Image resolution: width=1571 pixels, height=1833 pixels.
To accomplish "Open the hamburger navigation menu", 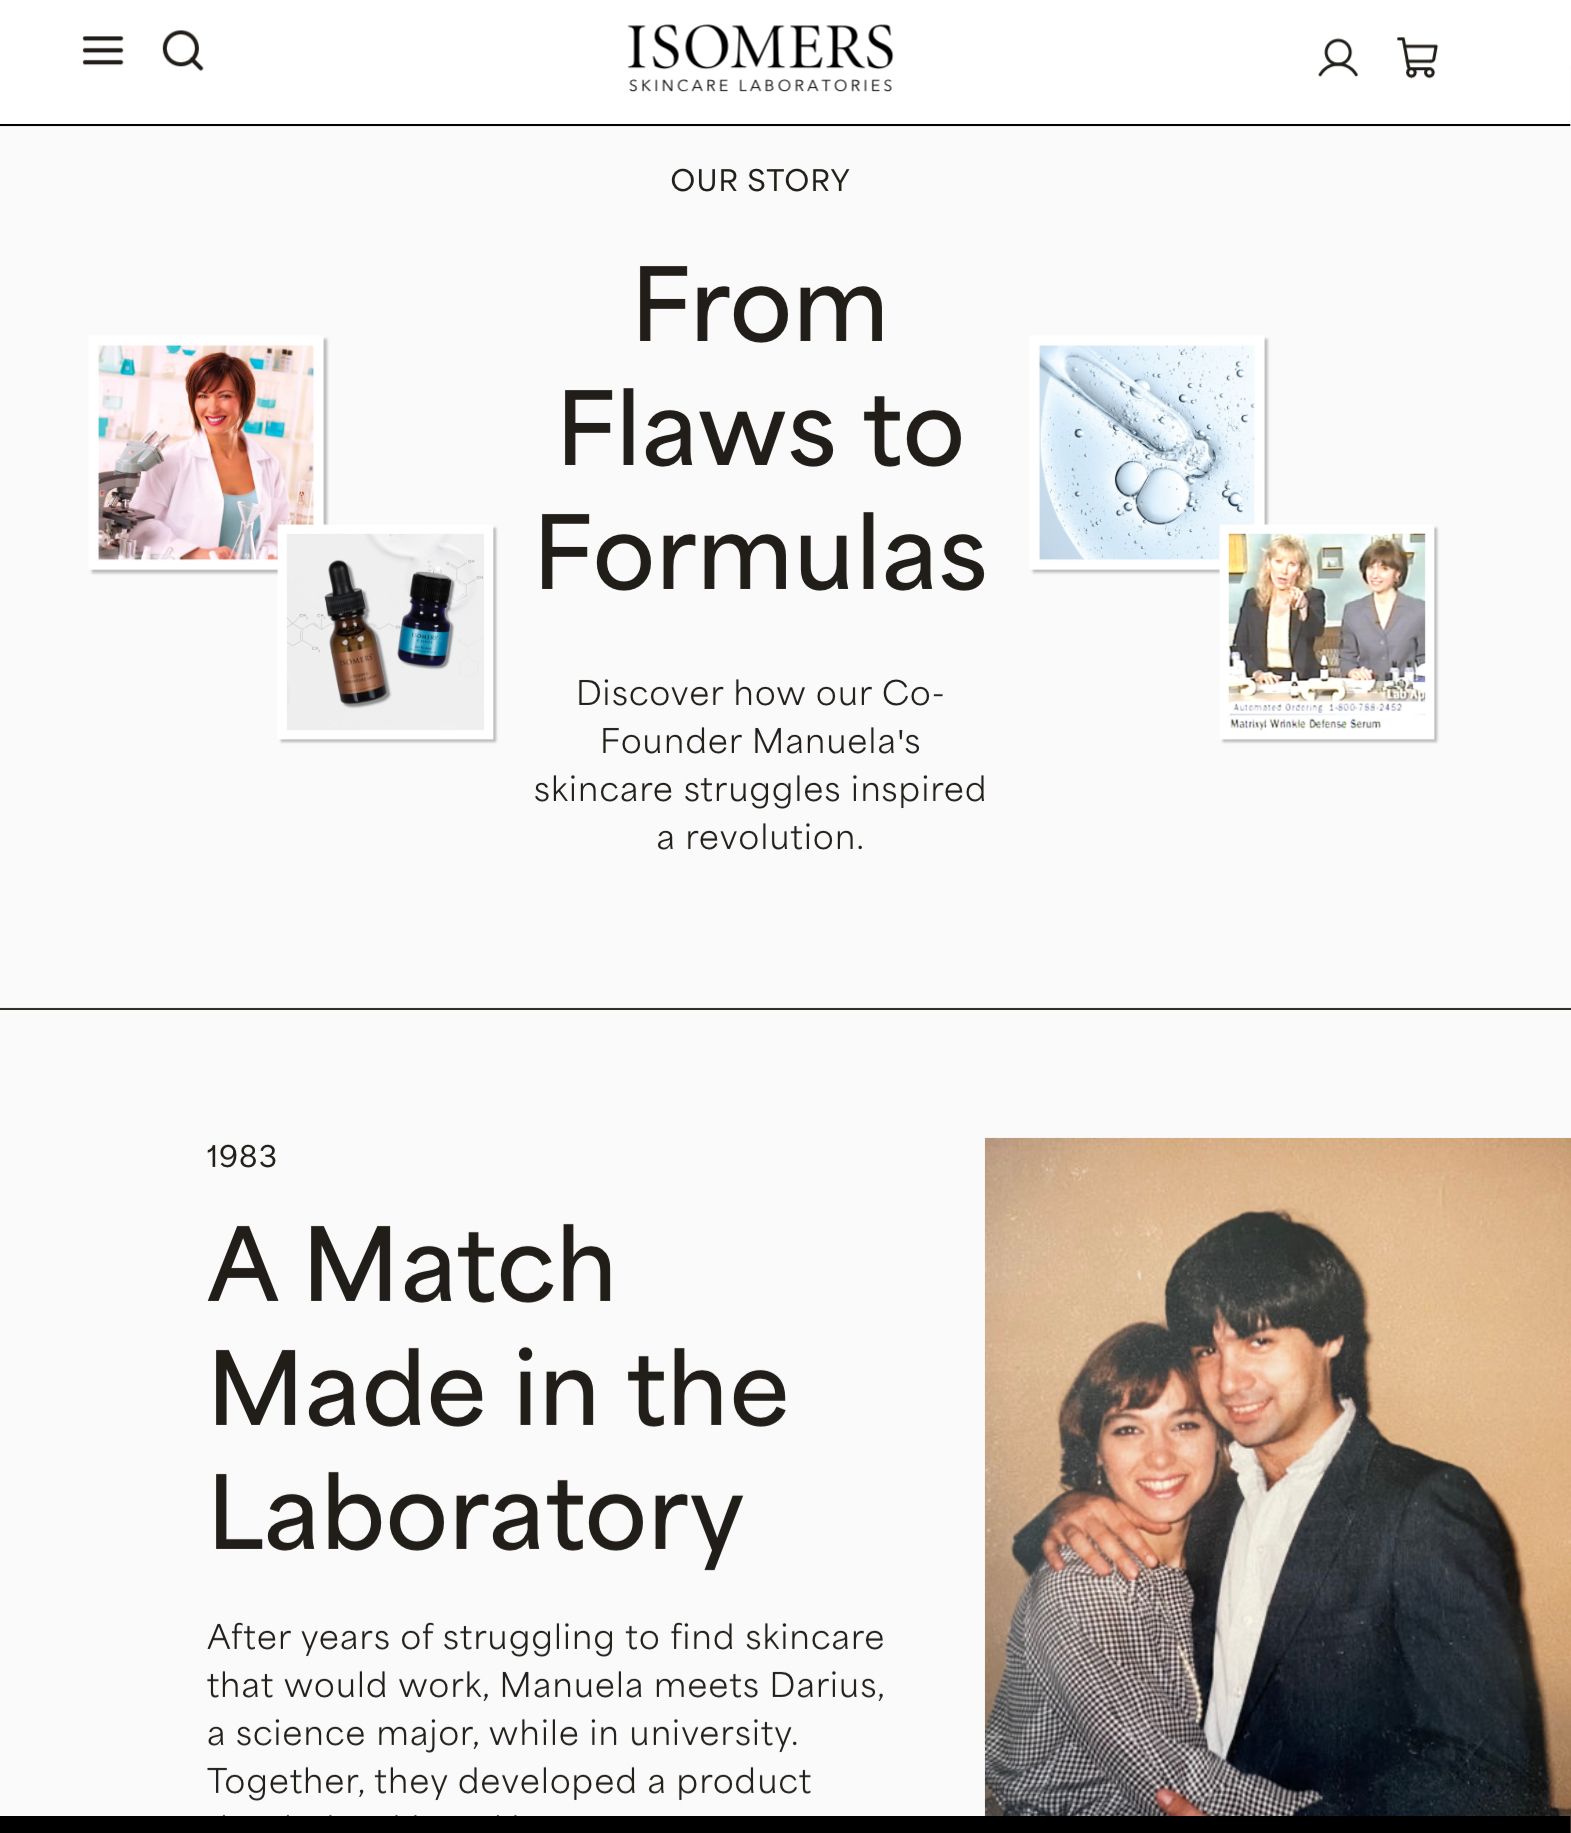I will click(103, 51).
